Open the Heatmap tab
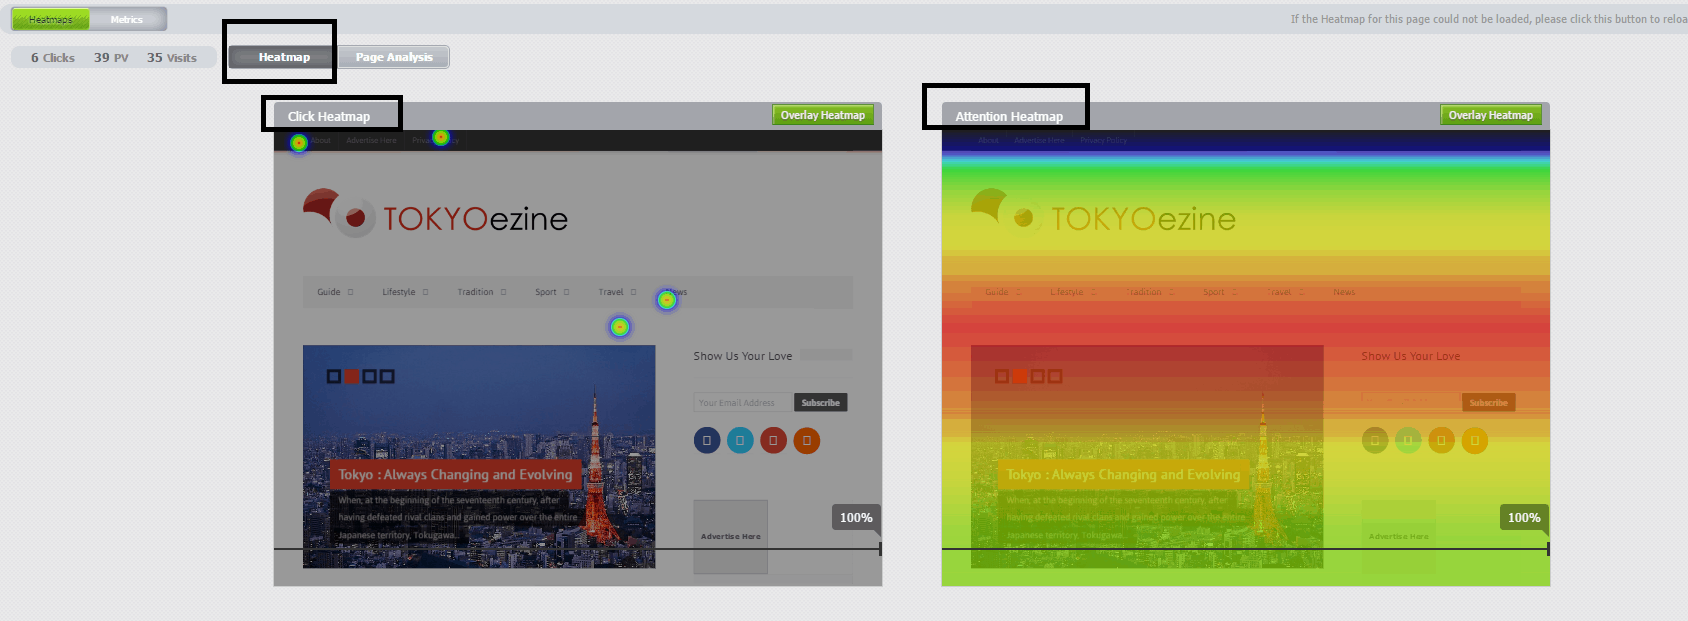The image size is (1688, 621). (x=284, y=57)
